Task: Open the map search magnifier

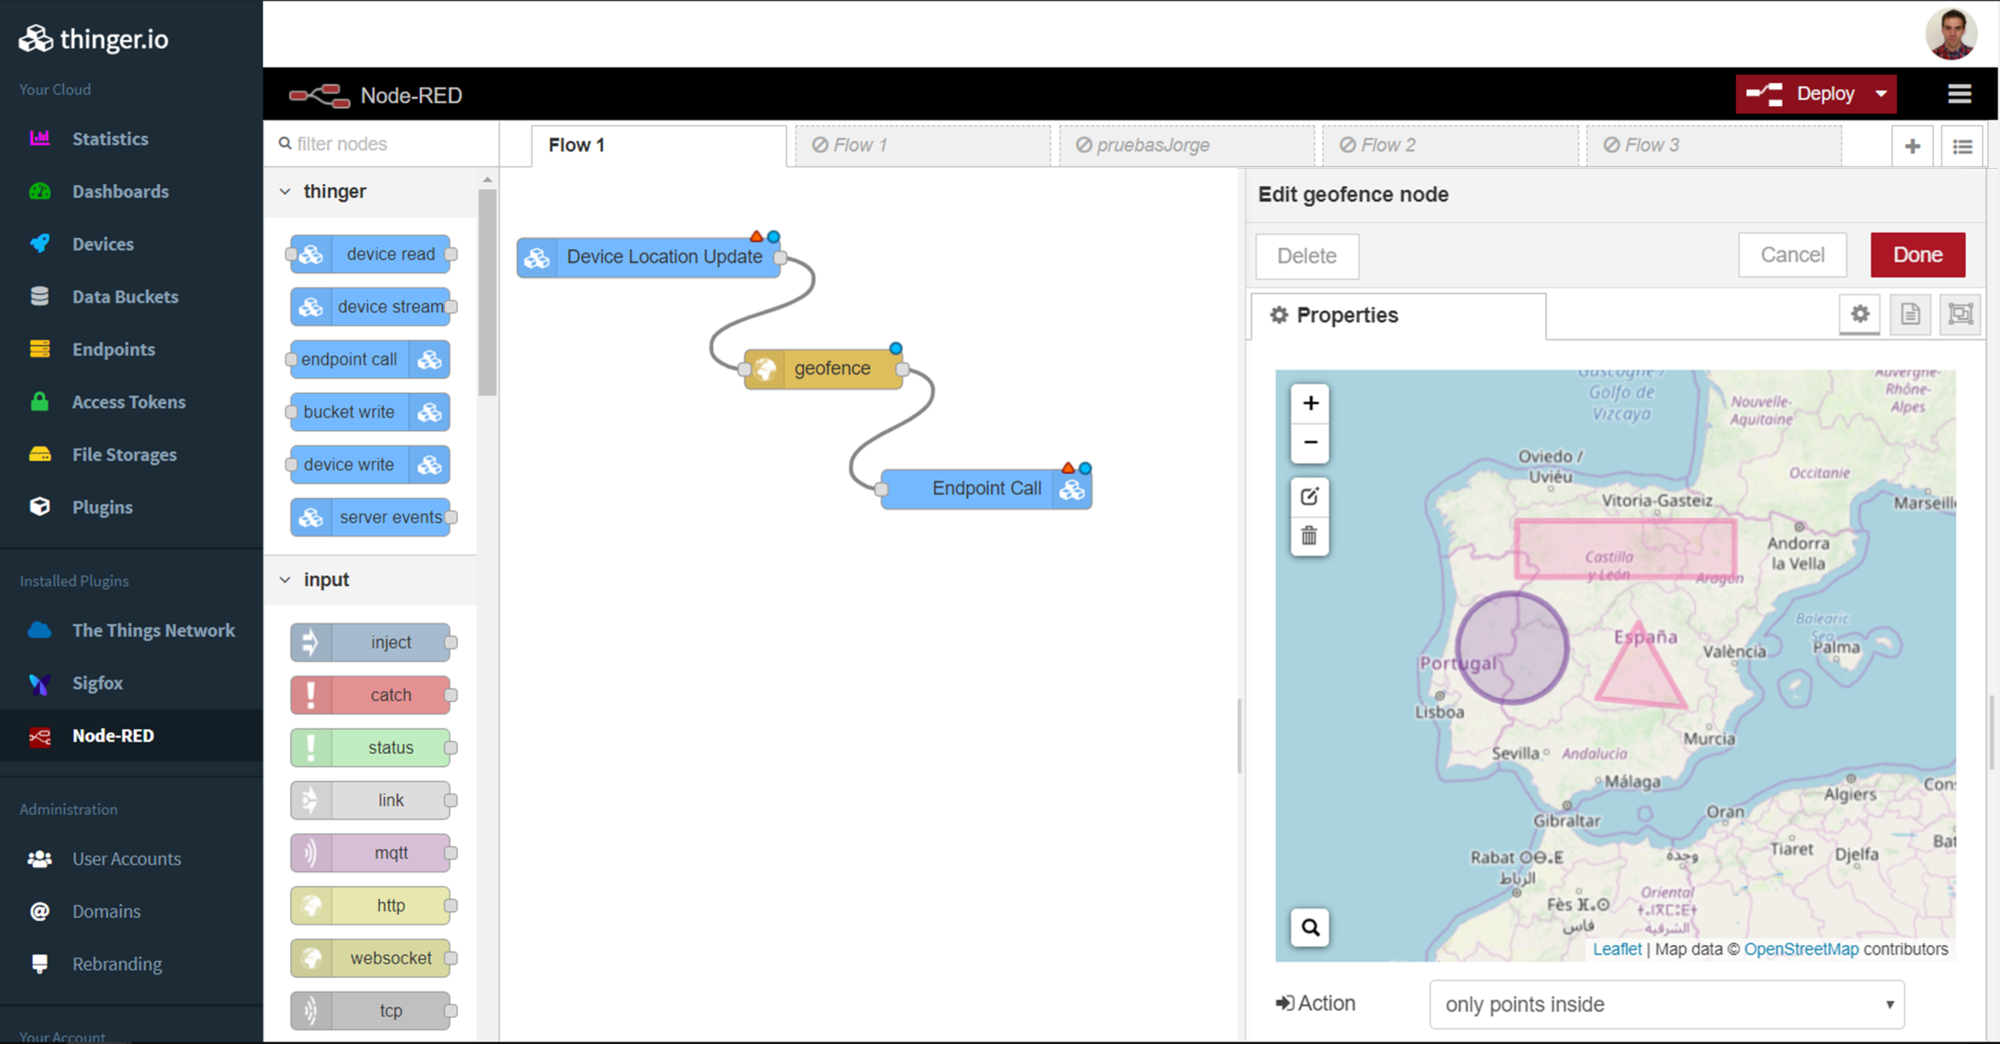Action: click(1310, 928)
